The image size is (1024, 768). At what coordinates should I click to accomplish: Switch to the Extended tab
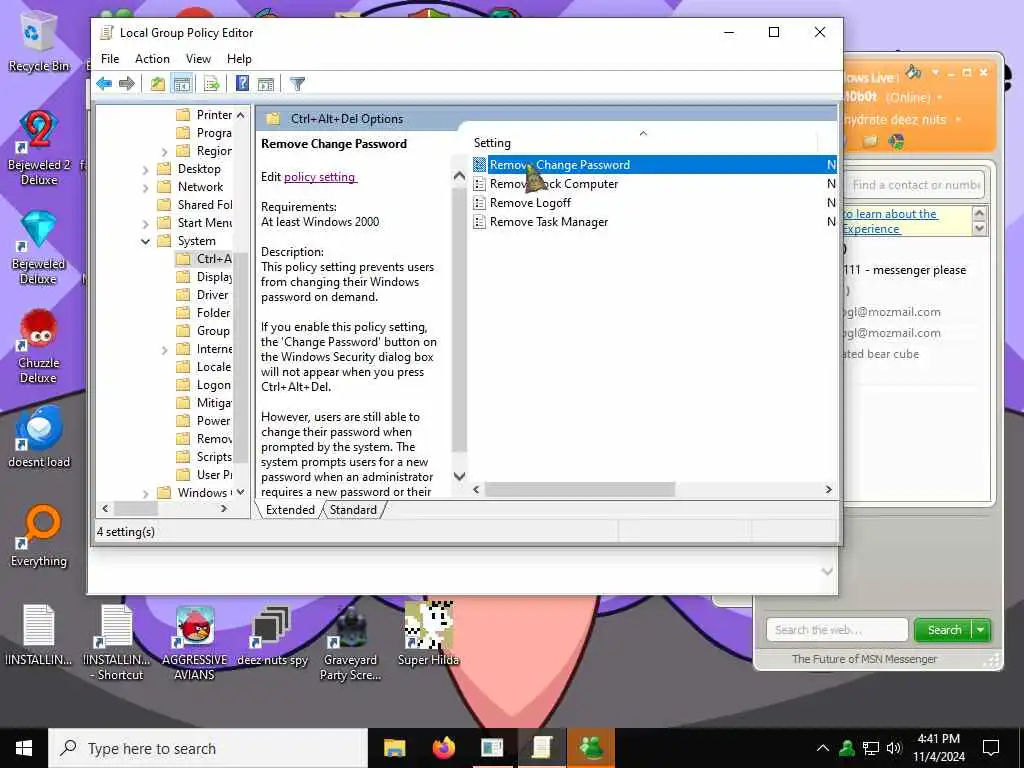(x=290, y=509)
